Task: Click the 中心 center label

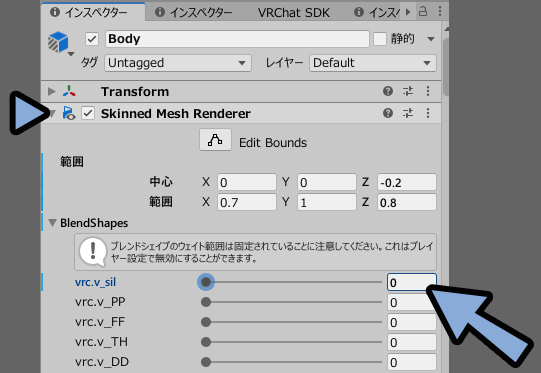Action: [x=161, y=182]
